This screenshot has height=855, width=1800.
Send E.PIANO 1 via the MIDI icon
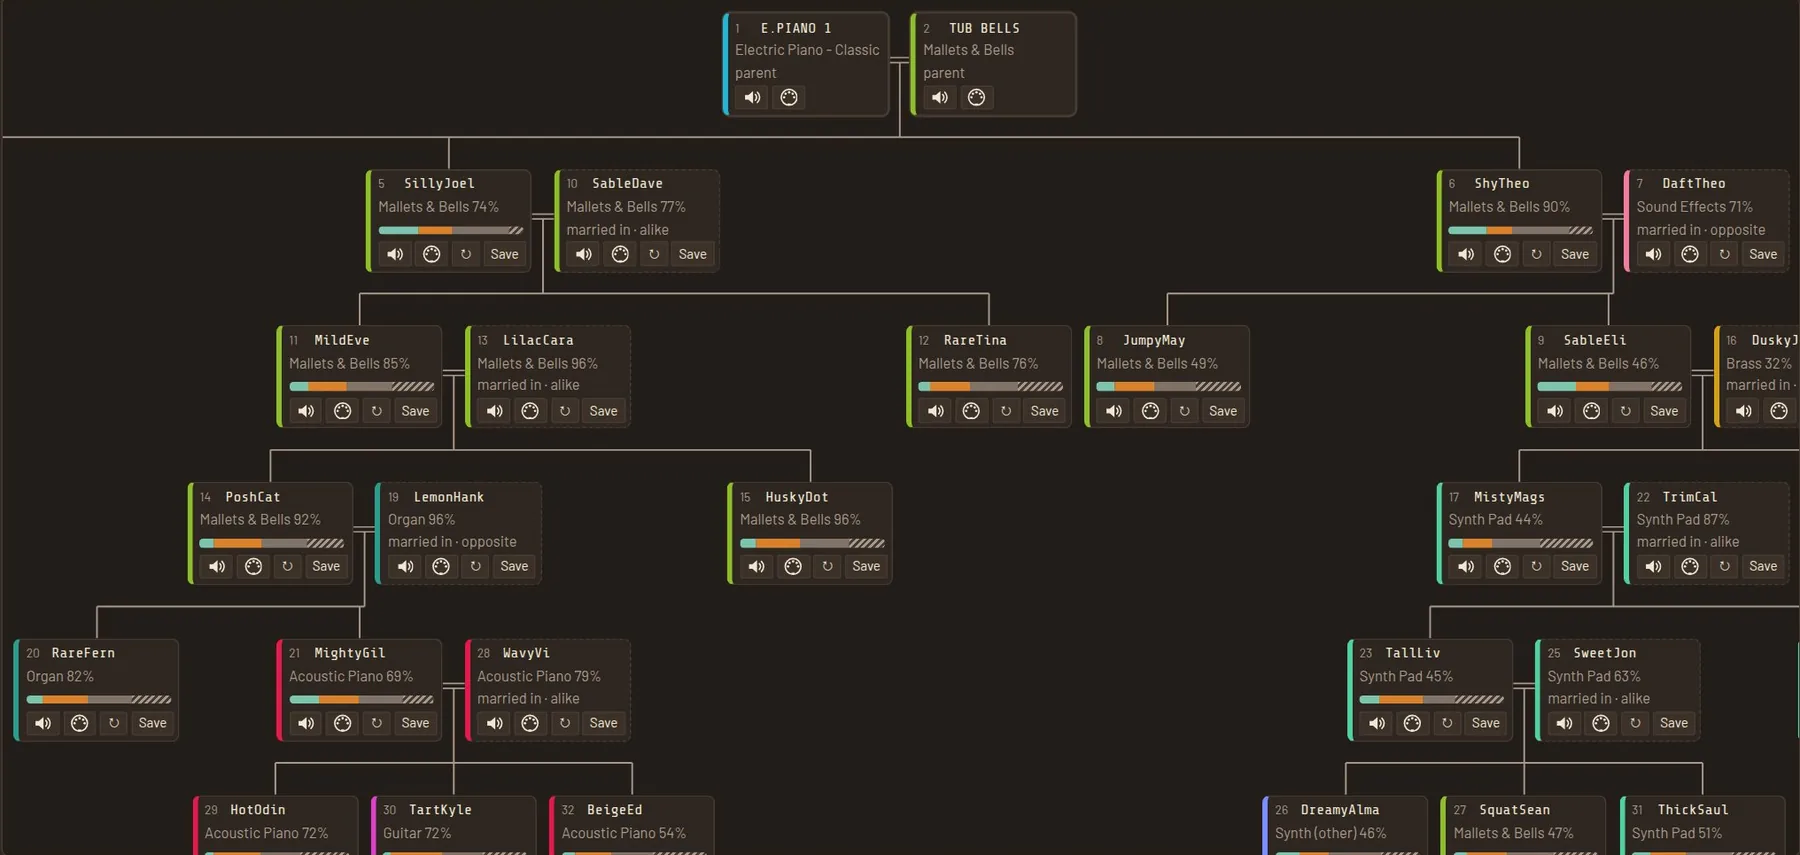click(x=789, y=97)
